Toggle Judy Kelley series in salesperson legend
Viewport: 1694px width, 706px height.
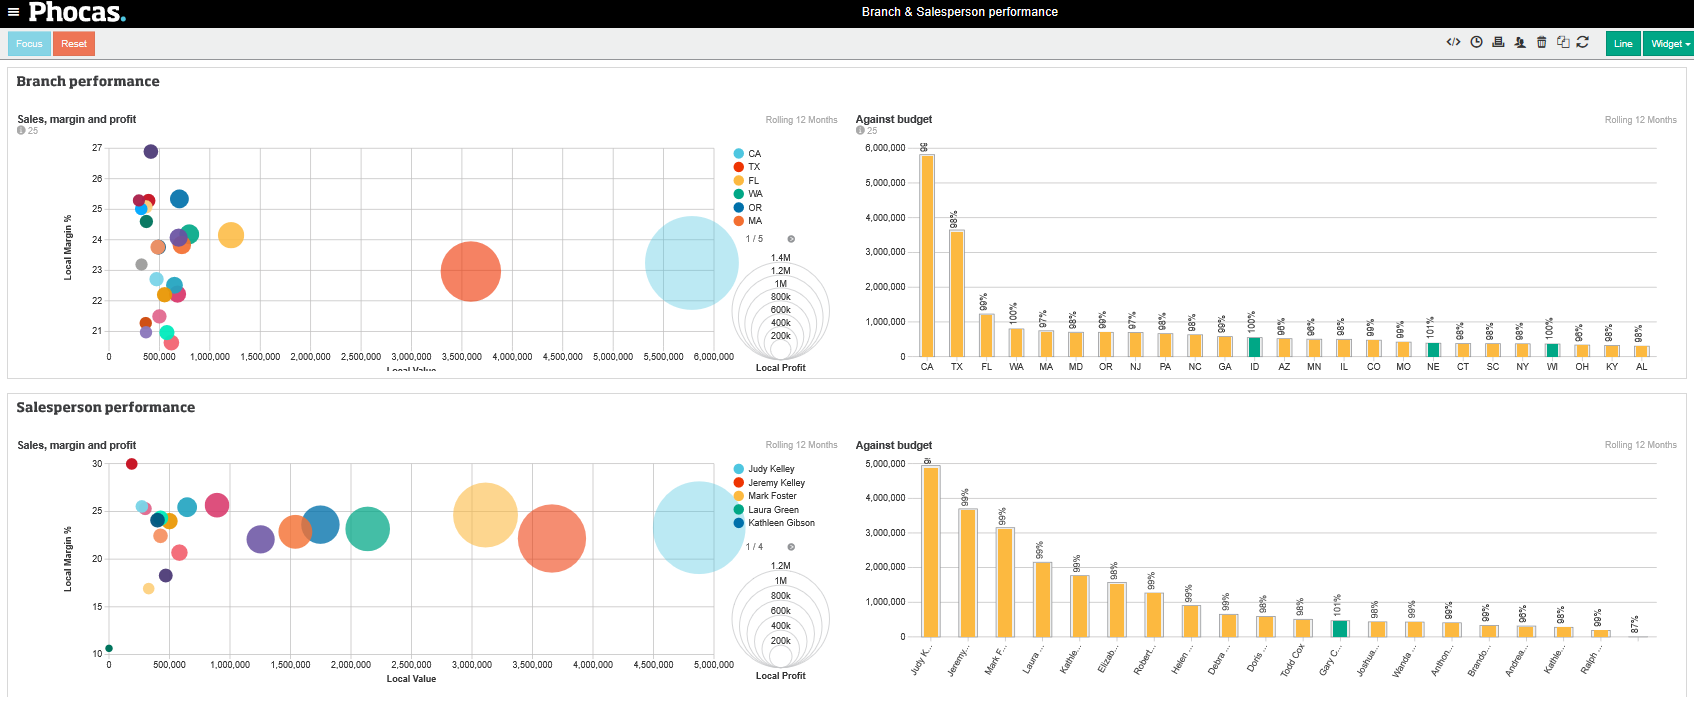click(x=771, y=469)
